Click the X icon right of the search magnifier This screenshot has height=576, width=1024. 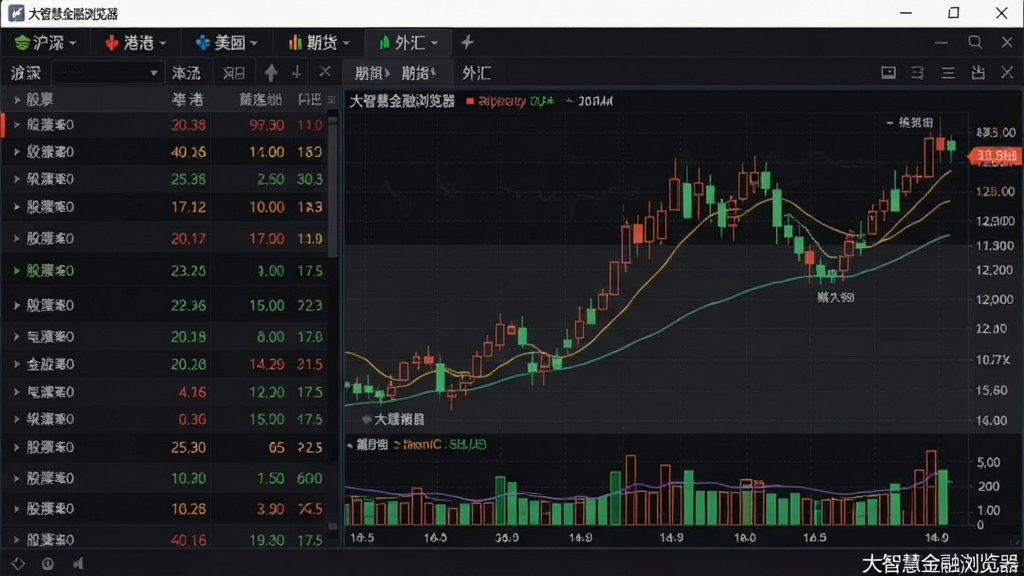[1007, 42]
